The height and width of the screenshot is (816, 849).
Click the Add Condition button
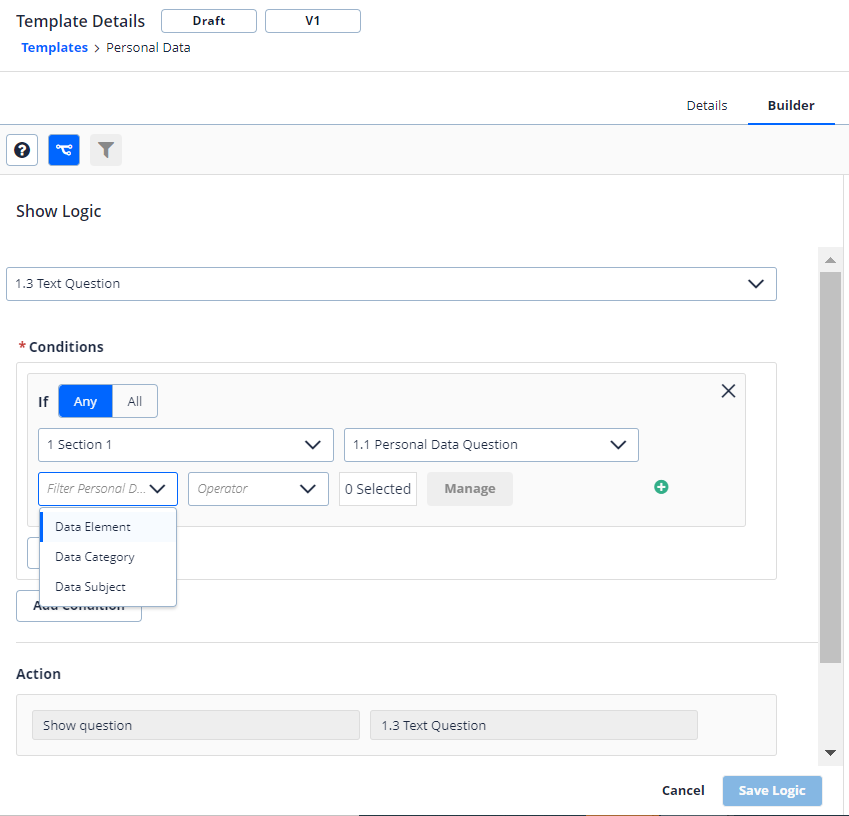tap(79, 605)
